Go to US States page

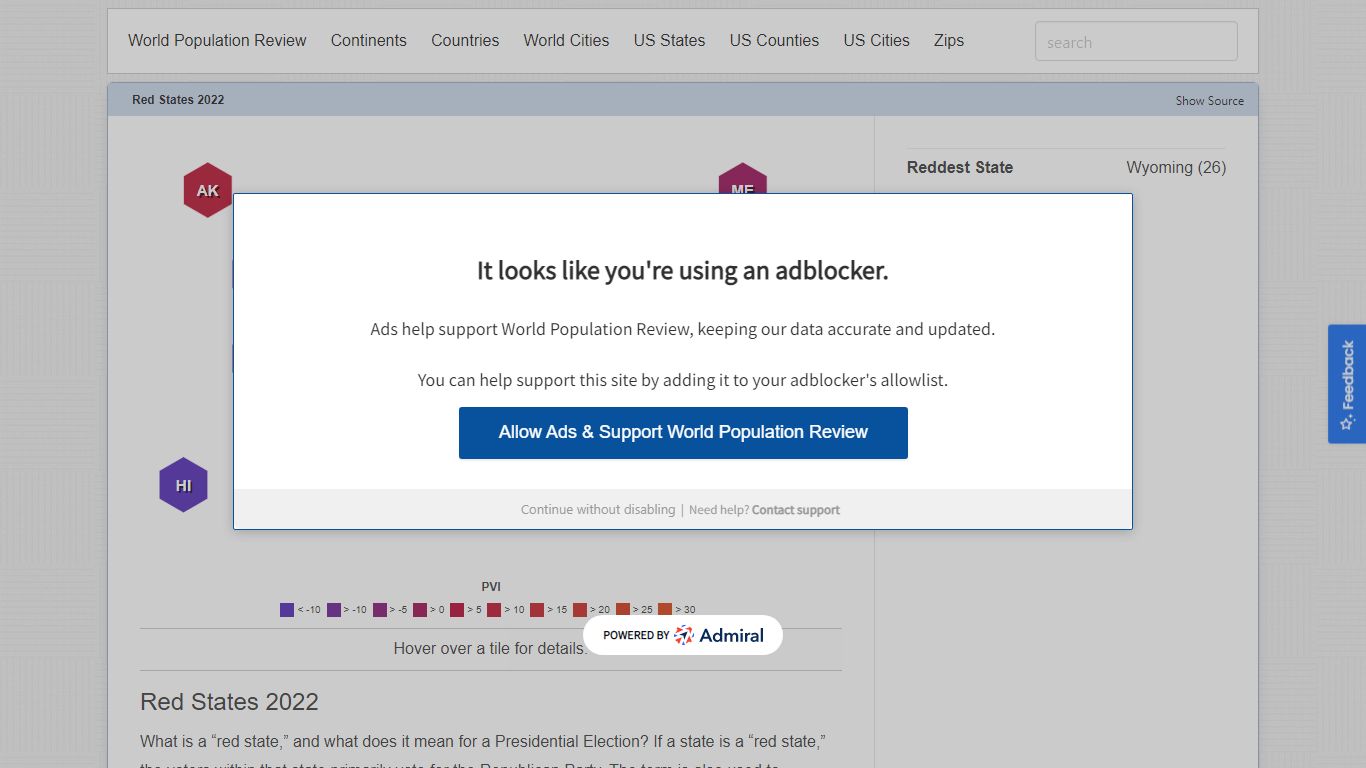click(669, 41)
